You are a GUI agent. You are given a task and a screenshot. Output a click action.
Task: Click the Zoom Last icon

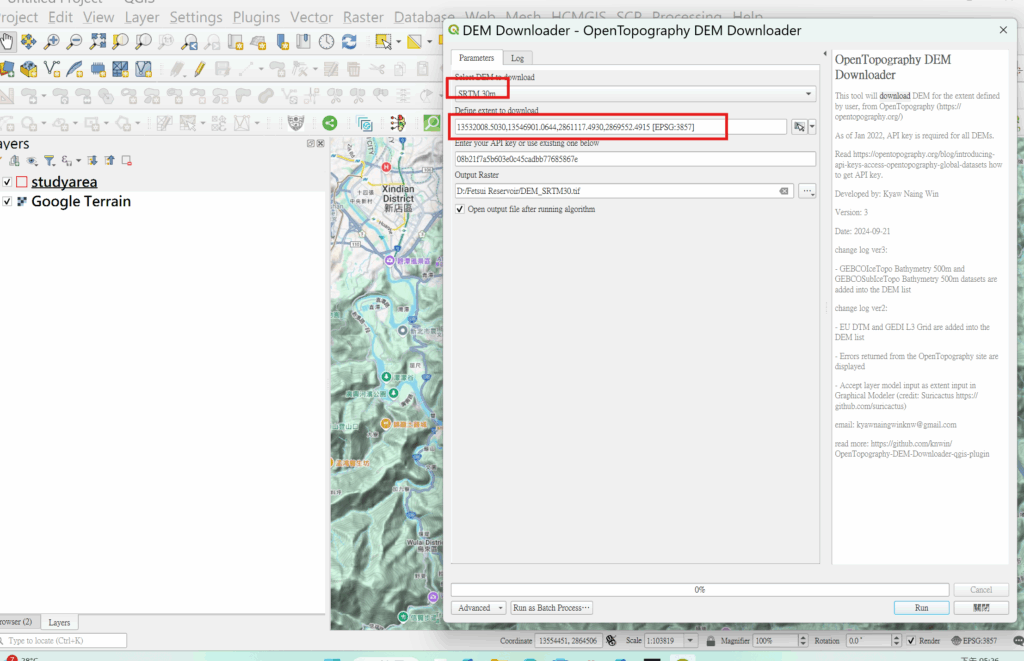(x=189, y=42)
